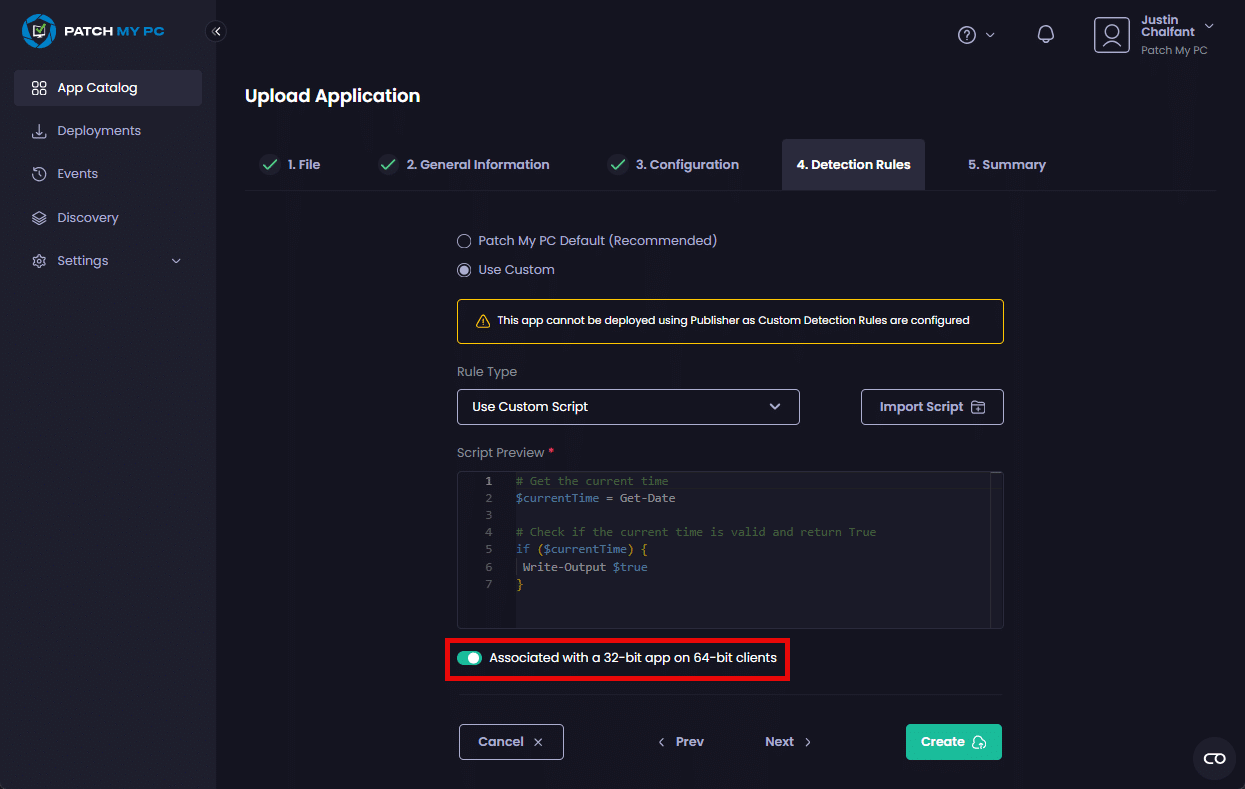The height and width of the screenshot is (789, 1245).
Task: Switch to the 5. Summary tab
Action: coord(1006,165)
